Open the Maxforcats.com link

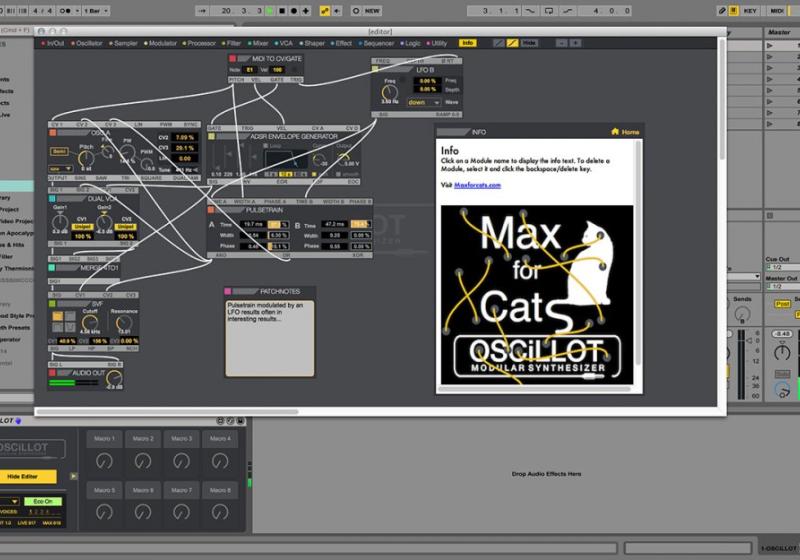[x=477, y=185]
